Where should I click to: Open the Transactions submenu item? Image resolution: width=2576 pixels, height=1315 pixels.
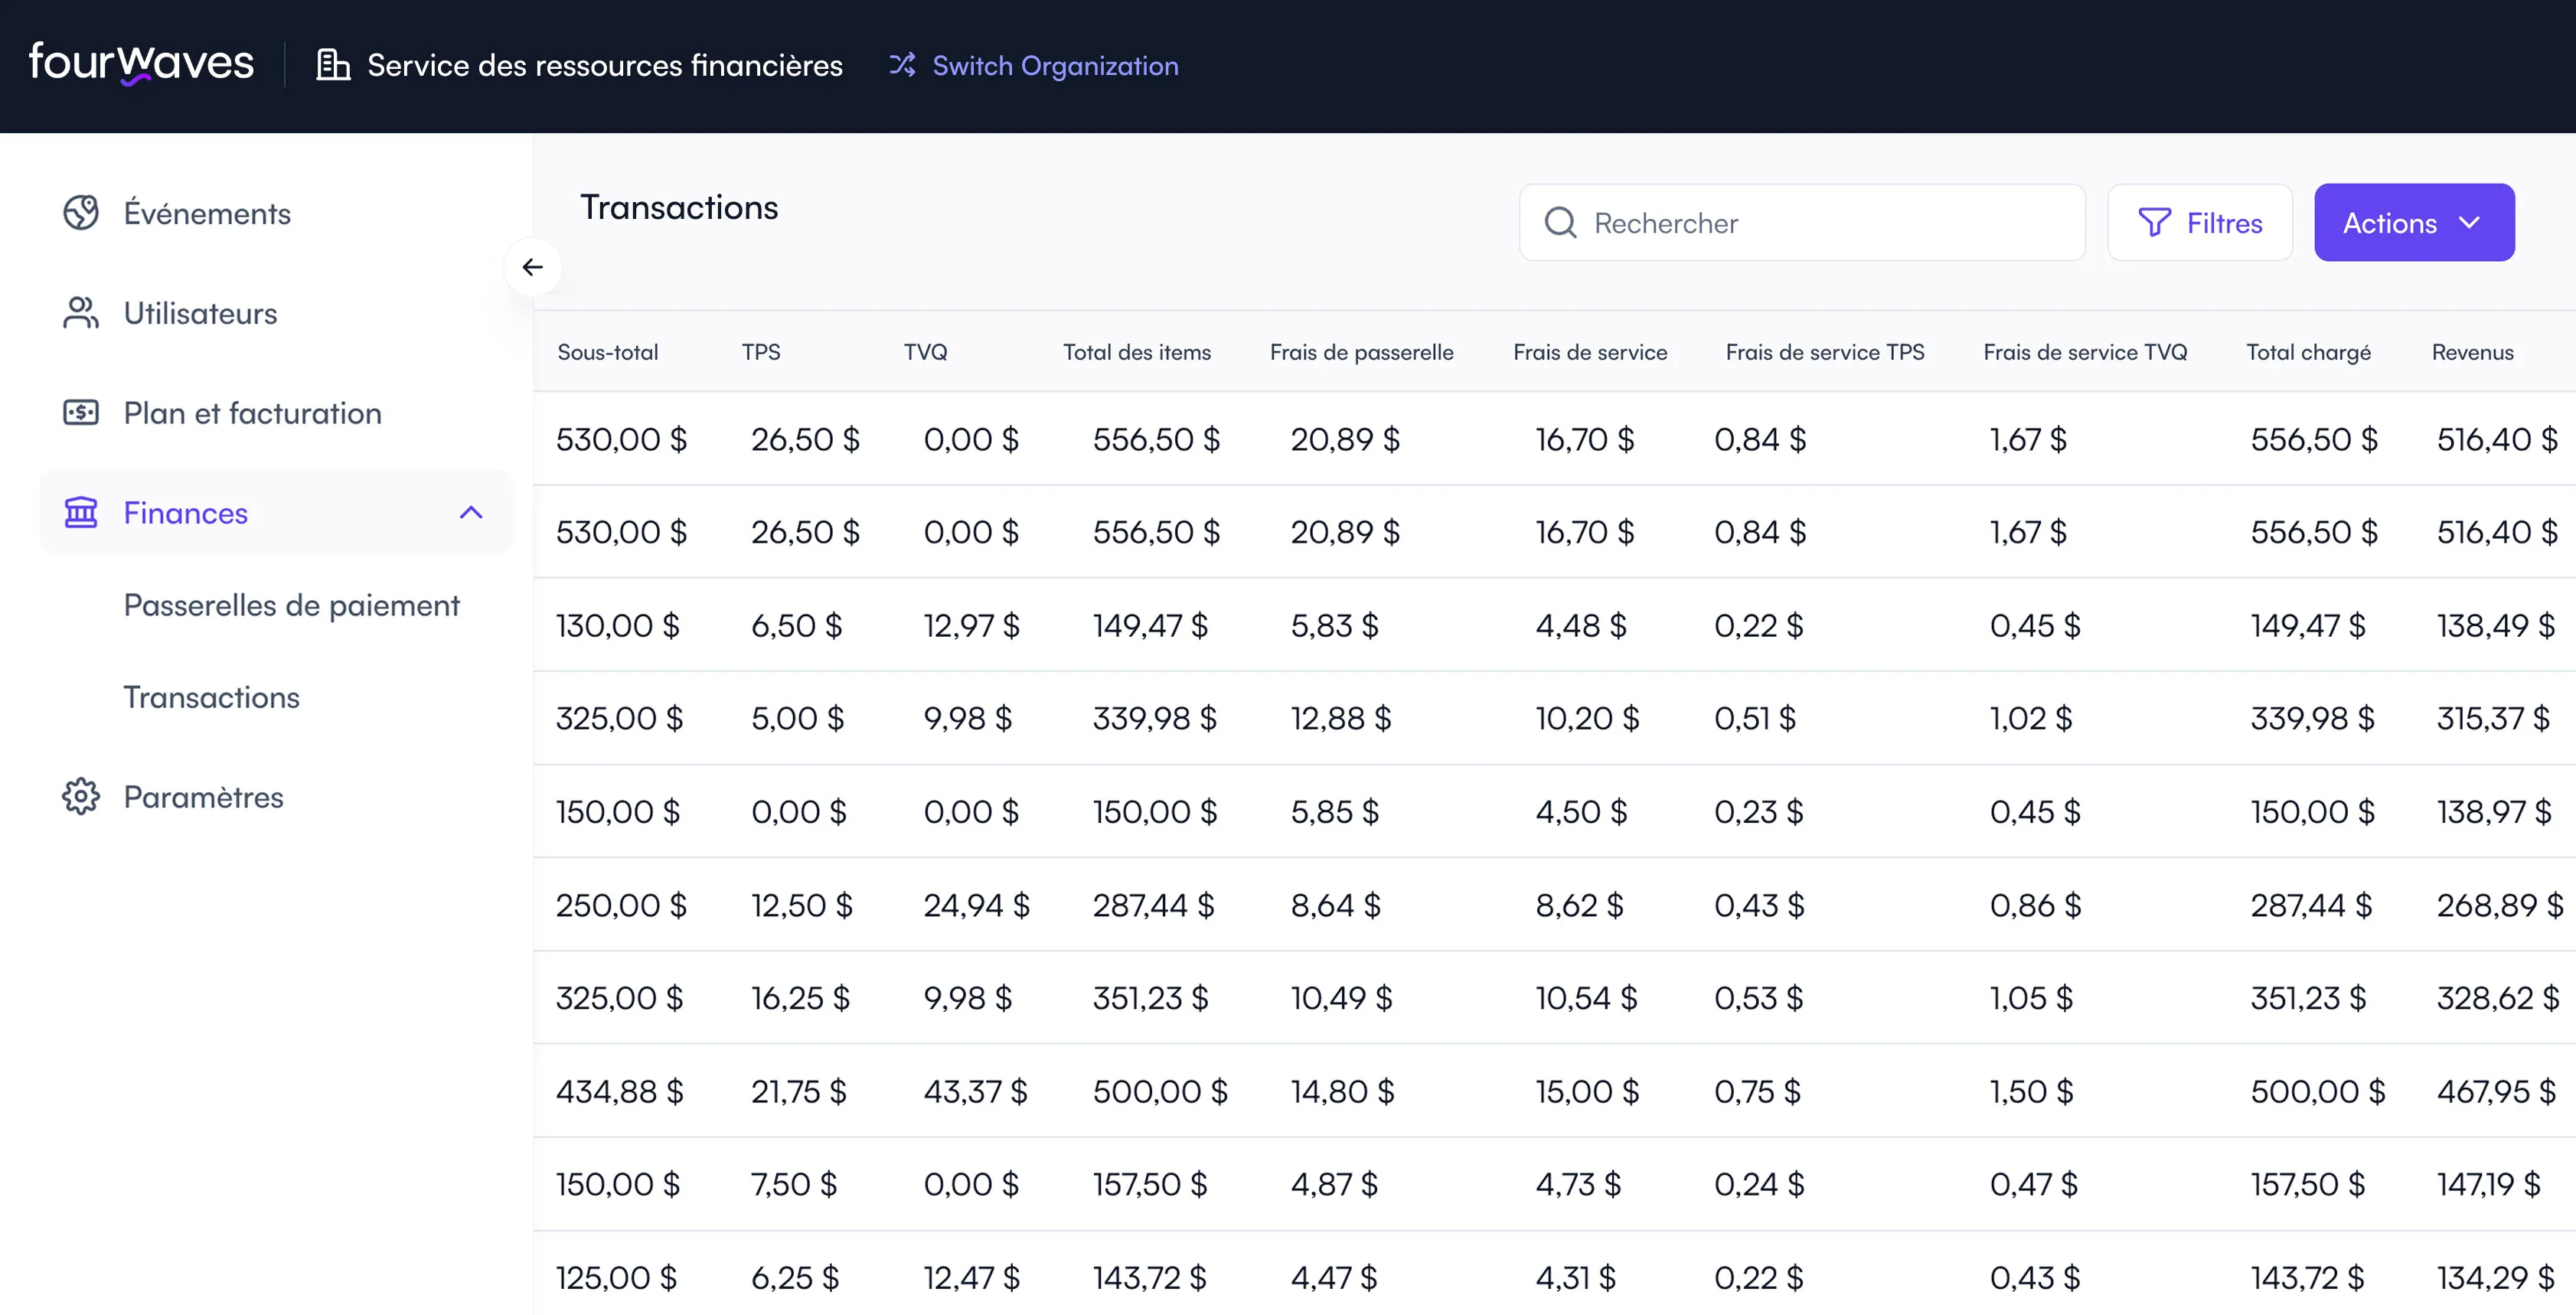click(x=211, y=697)
